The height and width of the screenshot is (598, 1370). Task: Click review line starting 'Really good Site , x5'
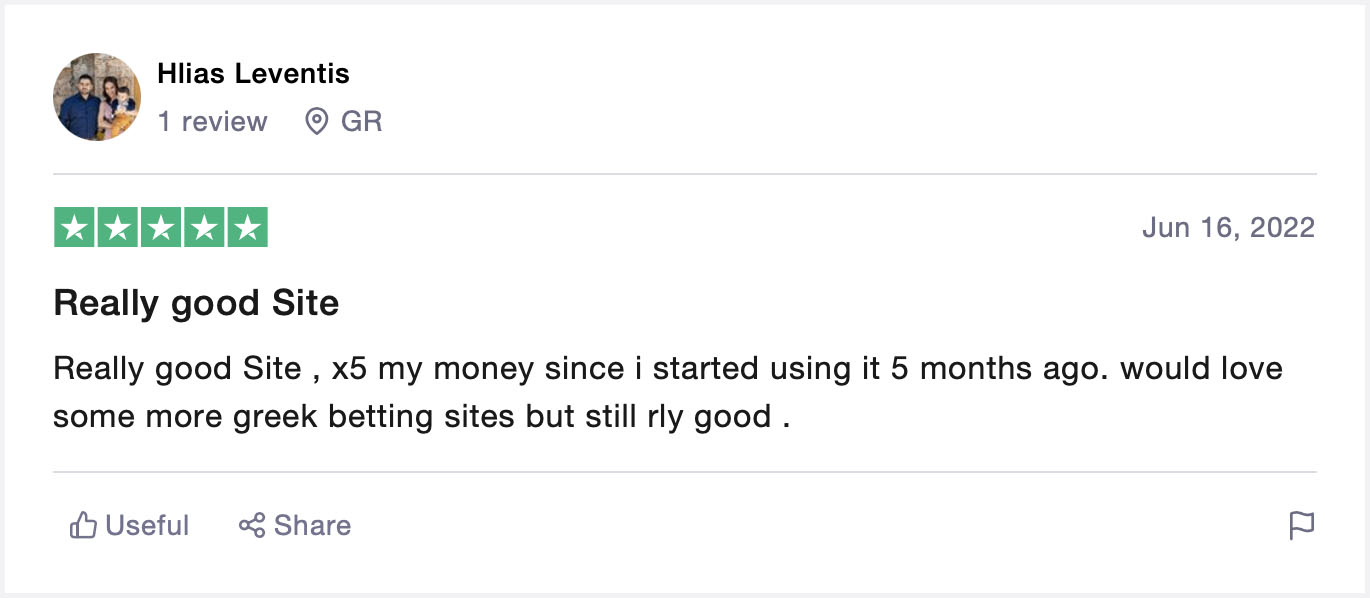click(x=668, y=369)
